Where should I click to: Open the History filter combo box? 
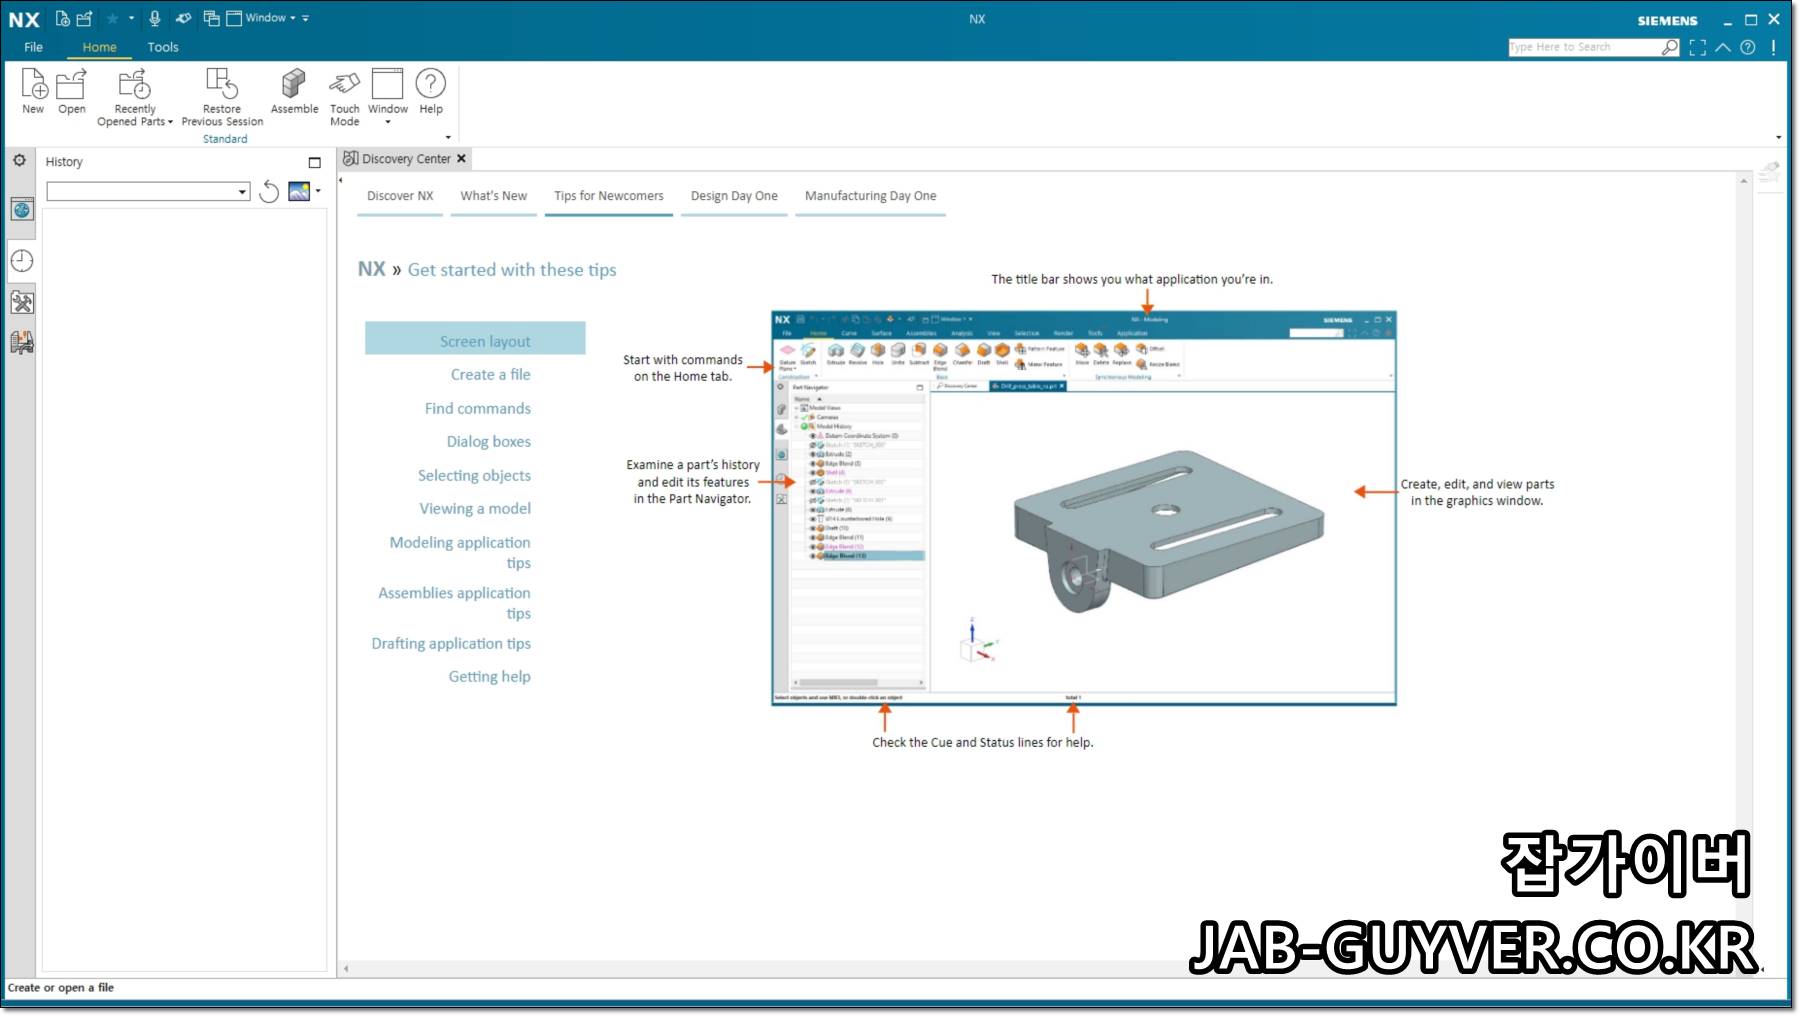click(148, 191)
